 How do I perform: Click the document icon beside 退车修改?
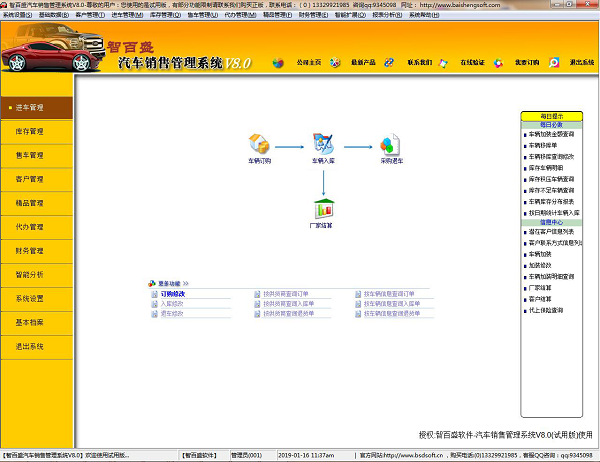154,314
